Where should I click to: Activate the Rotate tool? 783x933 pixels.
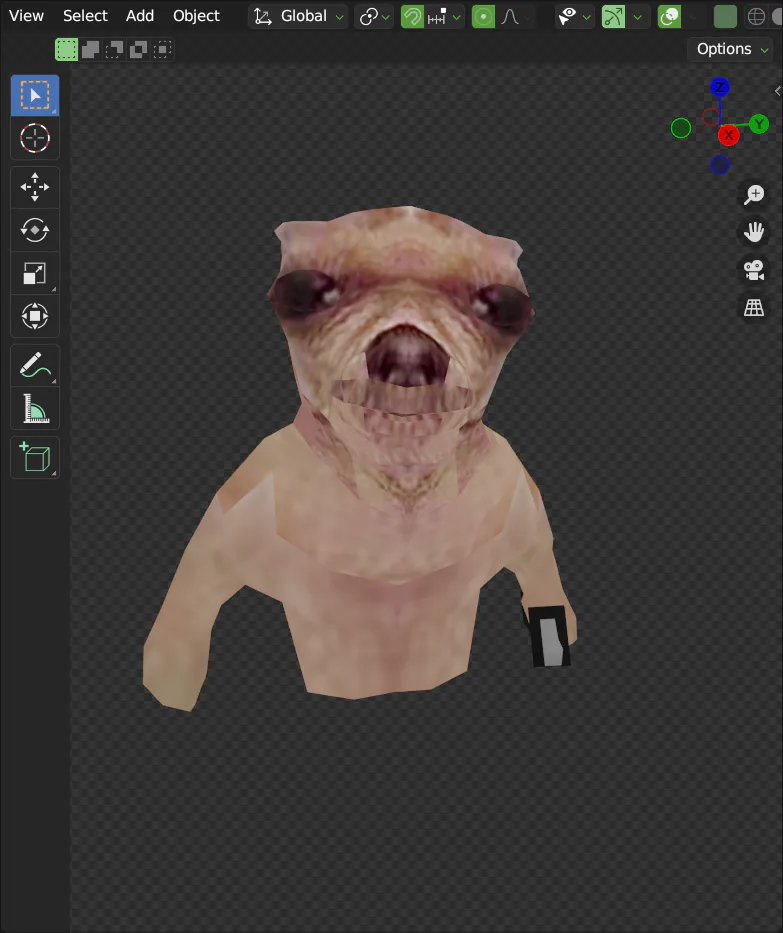[35, 230]
